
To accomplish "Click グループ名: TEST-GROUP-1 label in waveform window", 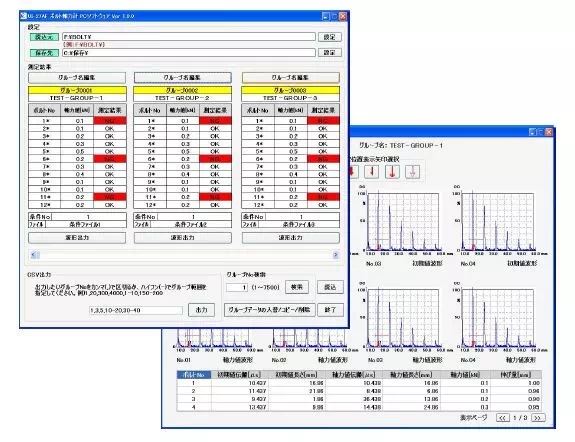I will pyautogui.click(x=401, y=145).
